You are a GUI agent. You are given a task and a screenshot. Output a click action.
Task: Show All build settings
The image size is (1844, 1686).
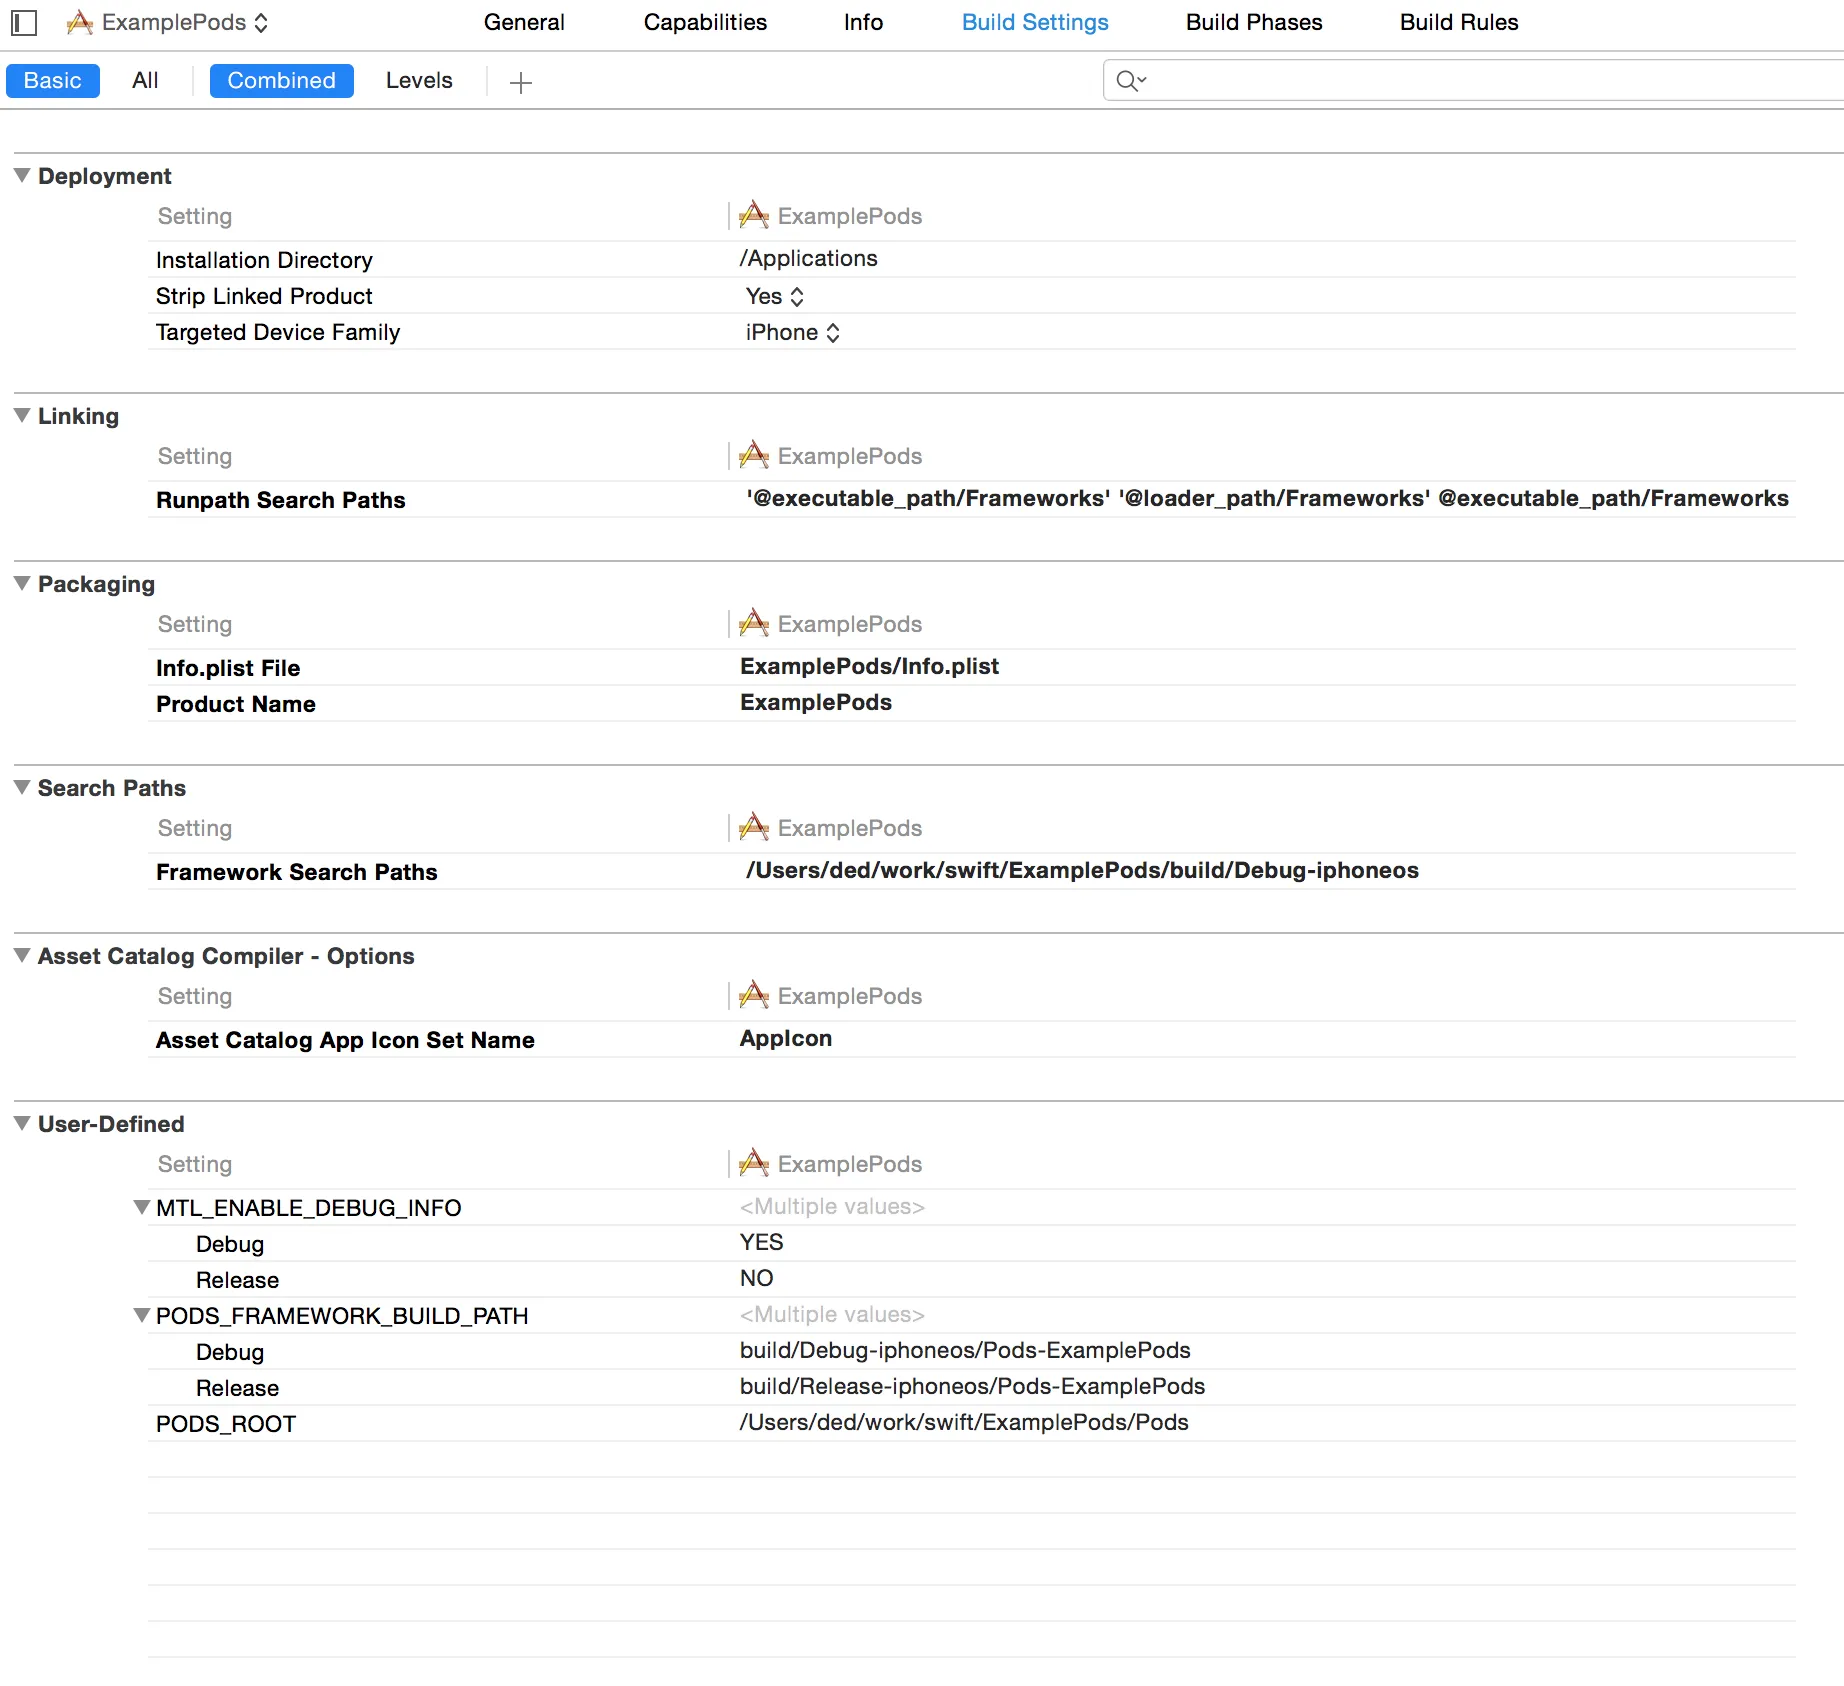click(x=145, y=81)
